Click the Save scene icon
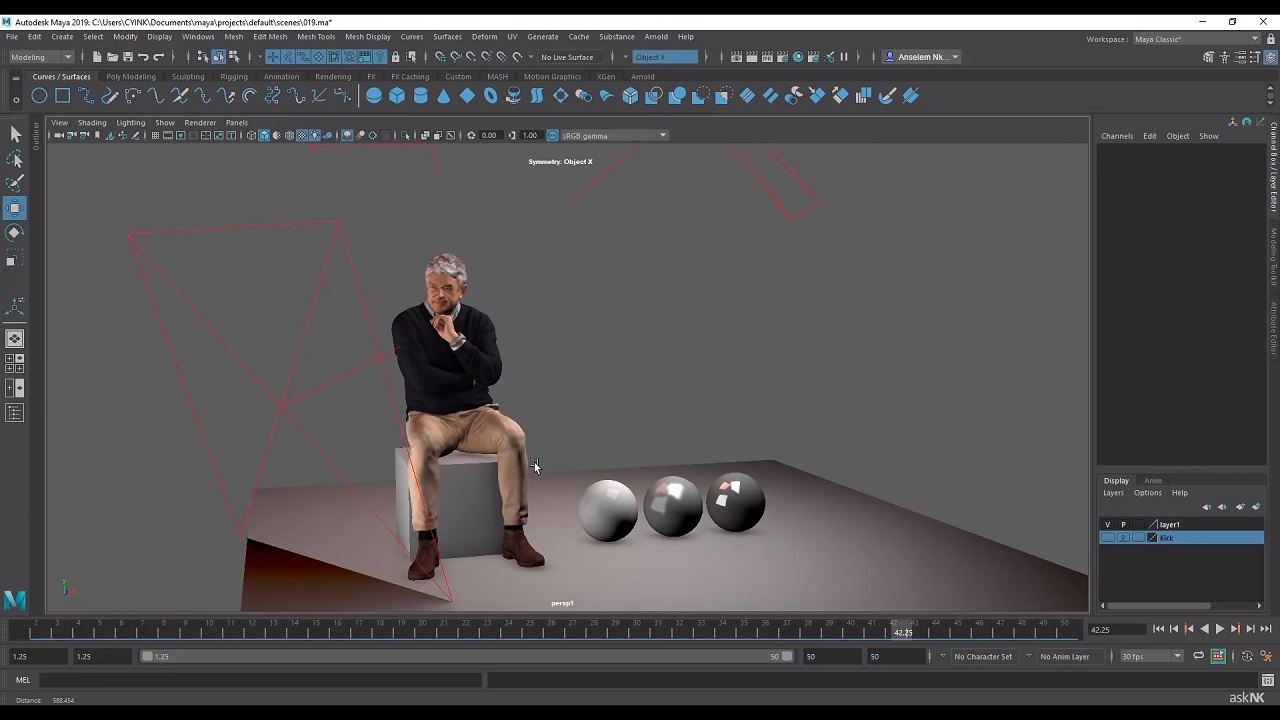The height and width of the screenshot is (720, 1280). 128,57
